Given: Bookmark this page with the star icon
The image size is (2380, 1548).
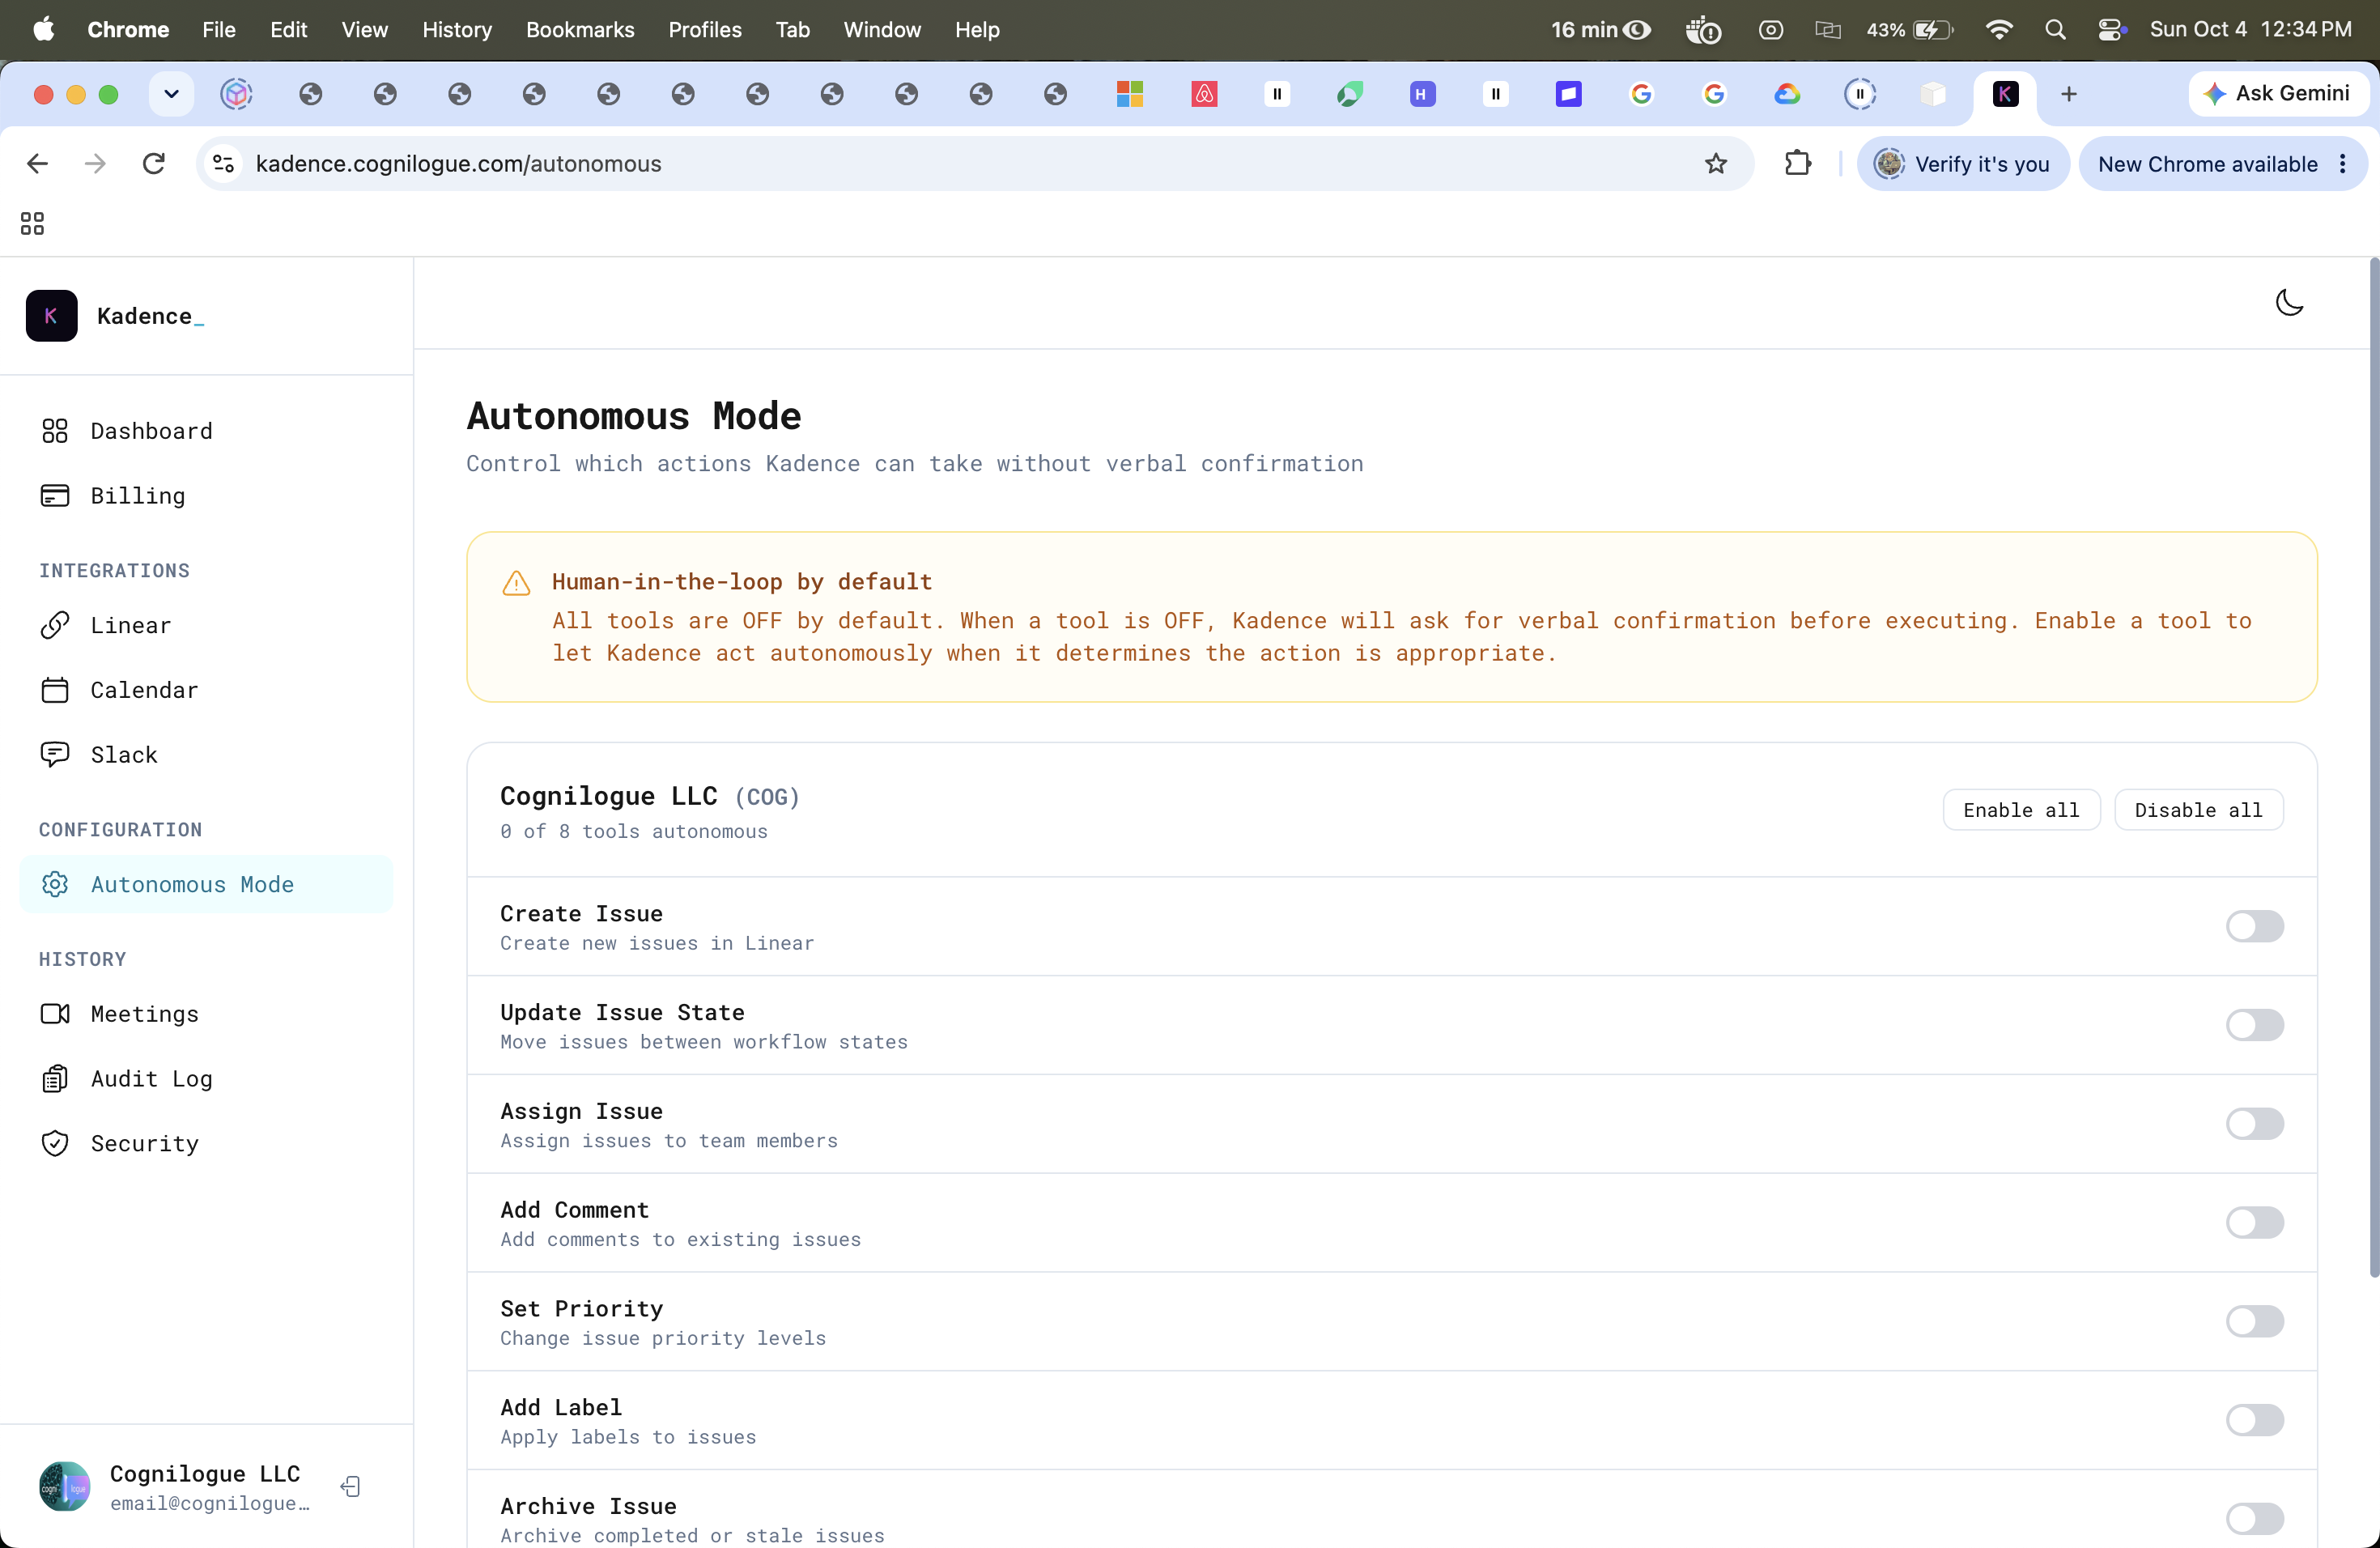Looking at the screenshot, I should [1716, 164].
